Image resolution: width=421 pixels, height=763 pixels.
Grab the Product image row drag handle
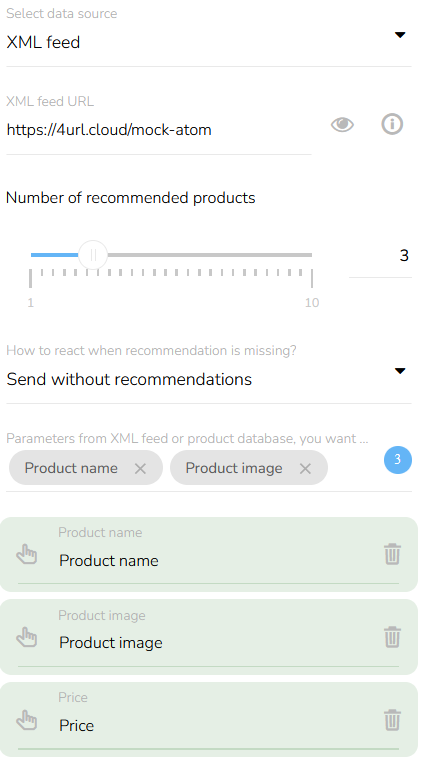point(27,637)
